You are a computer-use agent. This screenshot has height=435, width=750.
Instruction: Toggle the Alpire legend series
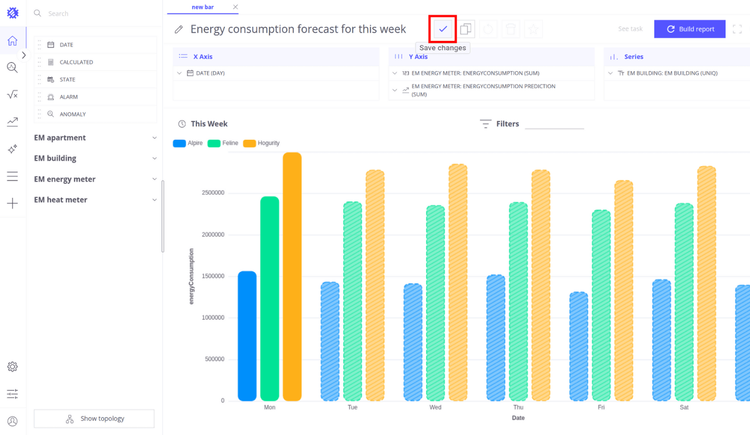coord(189,143)
